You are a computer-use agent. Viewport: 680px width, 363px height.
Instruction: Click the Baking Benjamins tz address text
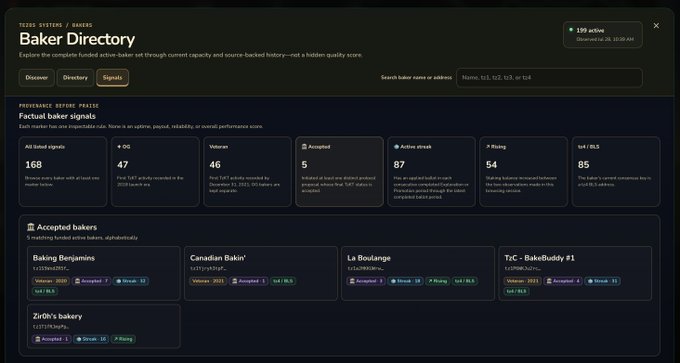pyautogui.click(x=51, y=268)
